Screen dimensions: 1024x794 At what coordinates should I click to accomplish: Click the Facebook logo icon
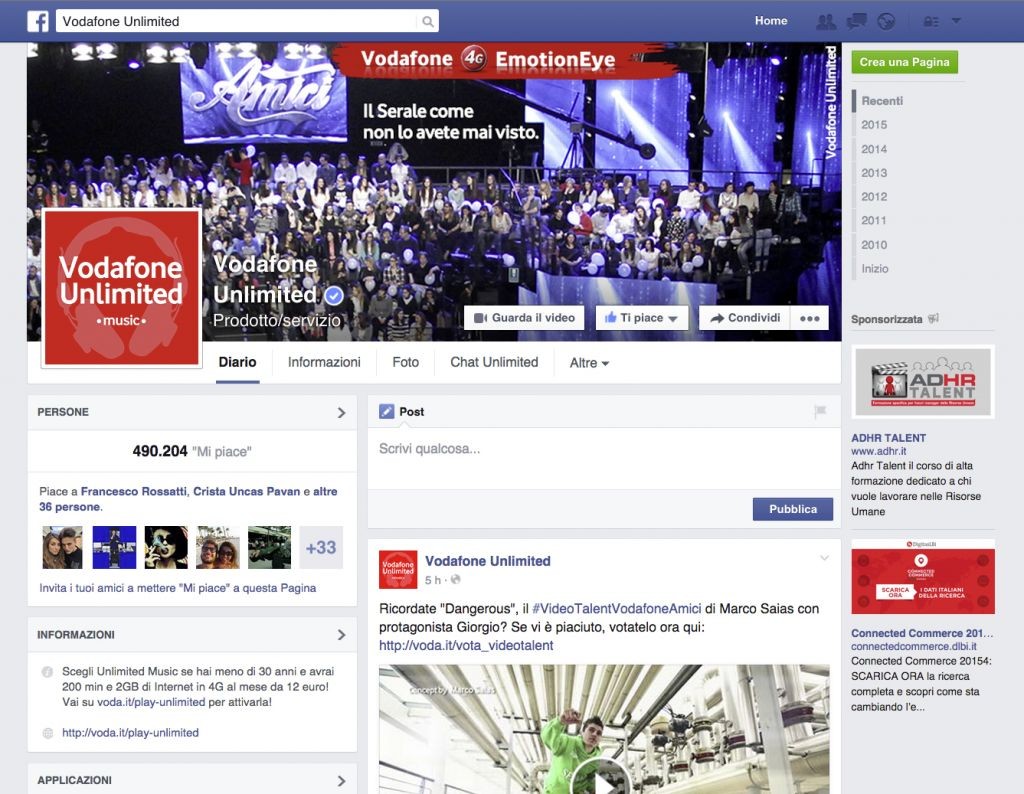[38, 21]
